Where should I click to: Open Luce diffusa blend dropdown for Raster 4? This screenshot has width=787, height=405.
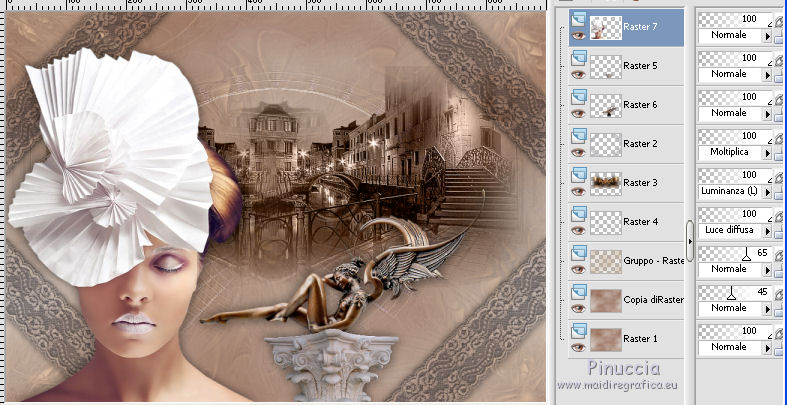point(767,231)
